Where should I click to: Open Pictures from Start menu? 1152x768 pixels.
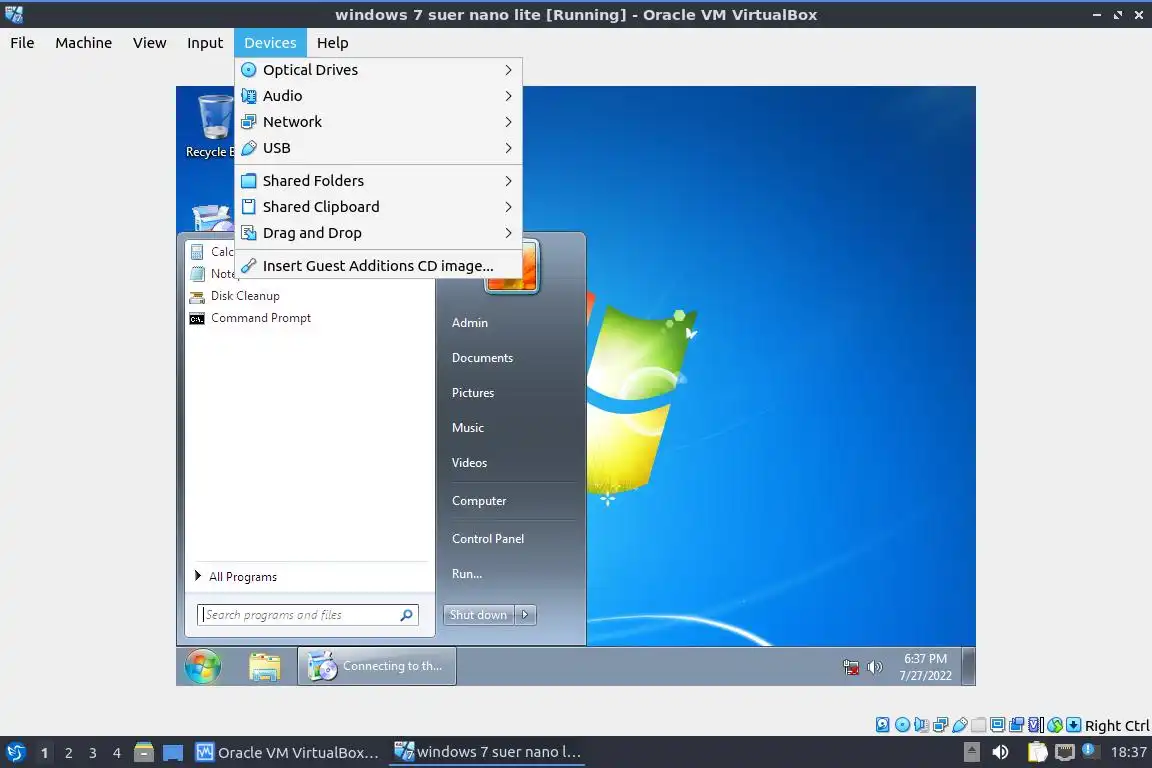click(473, 392)
